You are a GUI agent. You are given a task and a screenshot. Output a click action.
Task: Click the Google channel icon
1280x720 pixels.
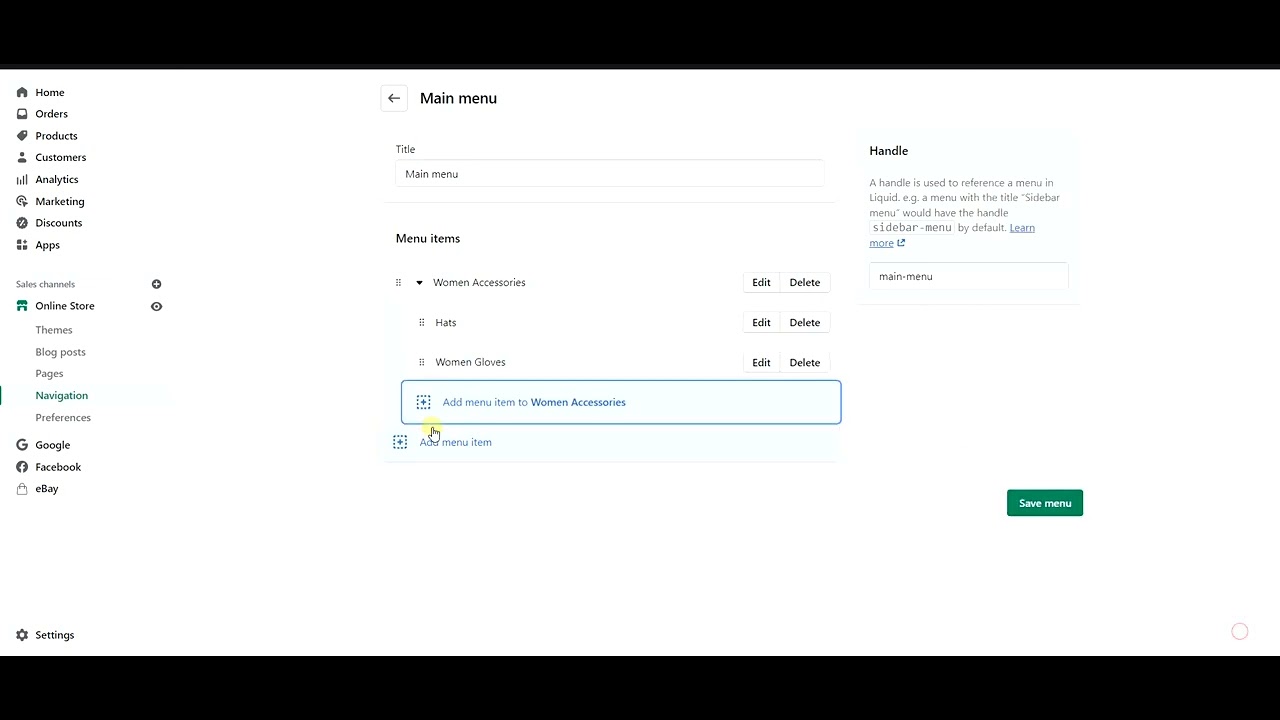pos(22,445)
